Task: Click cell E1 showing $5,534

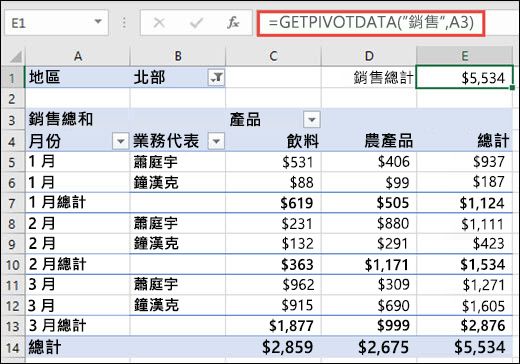Action: pyautogui.click(x=464, y=77)
